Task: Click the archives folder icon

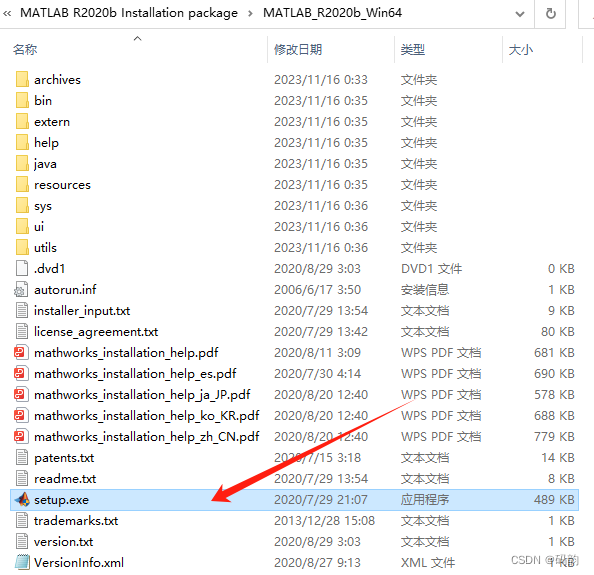Action: pos(22,80)
